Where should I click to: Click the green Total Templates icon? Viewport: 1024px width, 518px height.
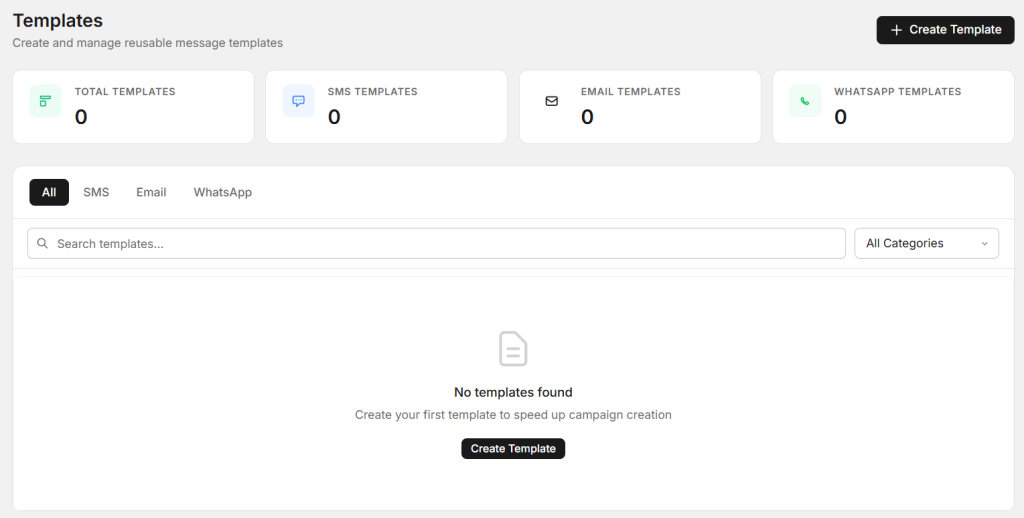coord(45,101)
